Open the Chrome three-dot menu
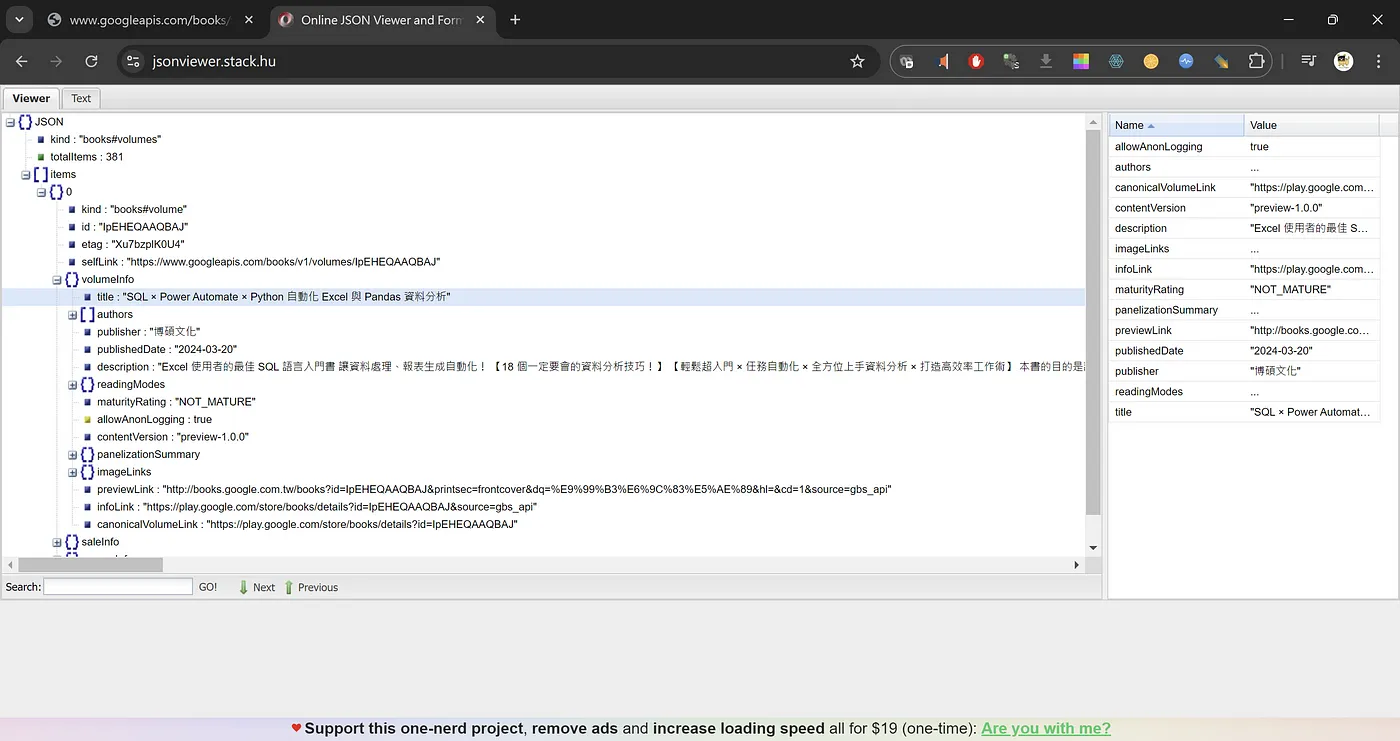This screenshot has height=741, width=1400. [x=1378, y=61]
